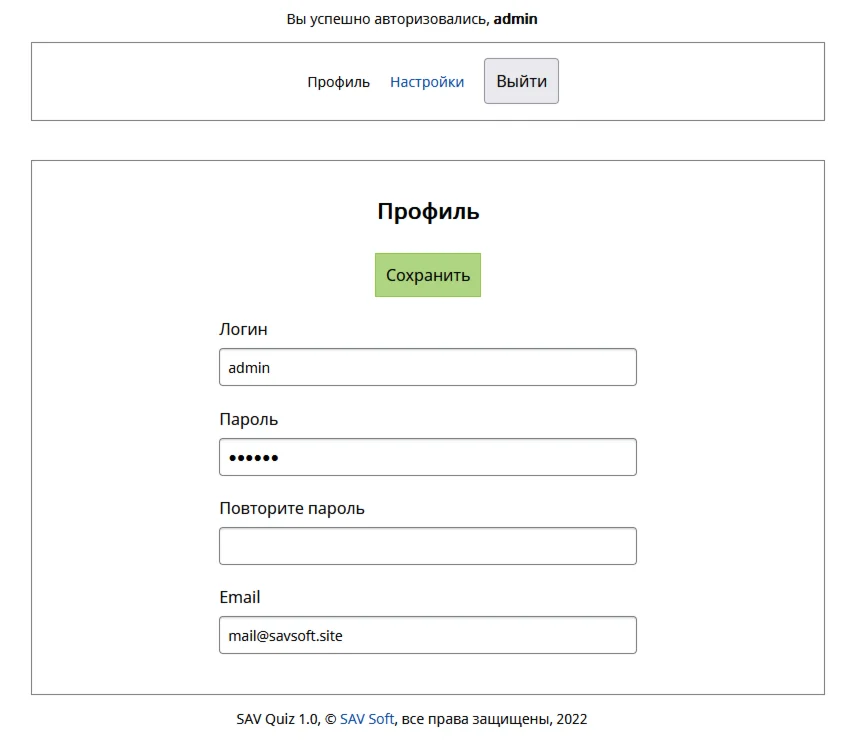Image resolution: width=854 pixels, height=754 pixels.
Task: Click the Email field label
Action: coord(240,597)
